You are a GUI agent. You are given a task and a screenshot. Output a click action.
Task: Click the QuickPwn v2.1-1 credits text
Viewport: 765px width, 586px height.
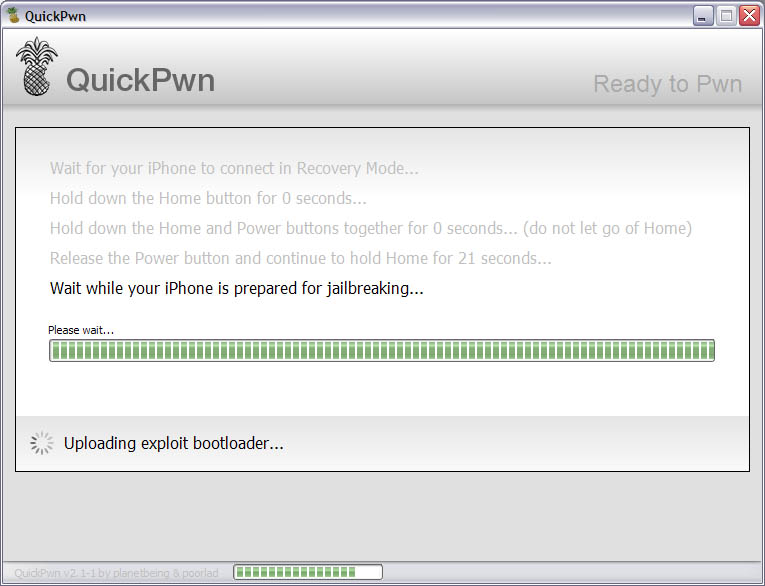click(x=116, y=573)
